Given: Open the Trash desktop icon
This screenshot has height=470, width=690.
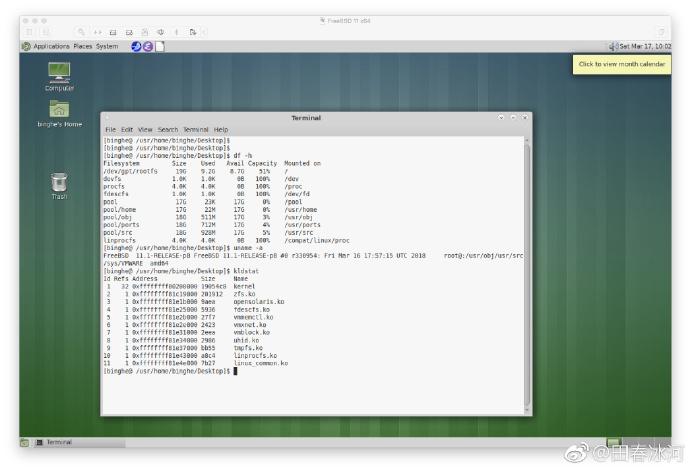Looking at the screenshot, I should pos(59,186).
